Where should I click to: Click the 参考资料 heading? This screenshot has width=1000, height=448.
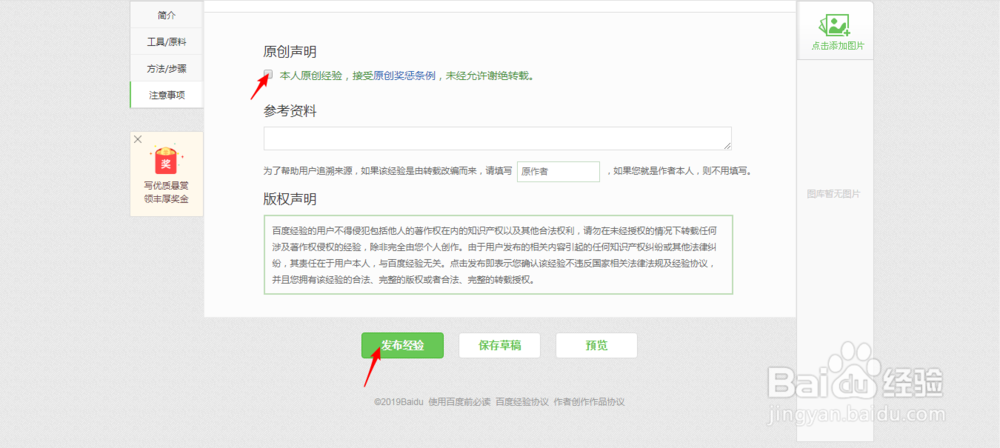point(290,111)
